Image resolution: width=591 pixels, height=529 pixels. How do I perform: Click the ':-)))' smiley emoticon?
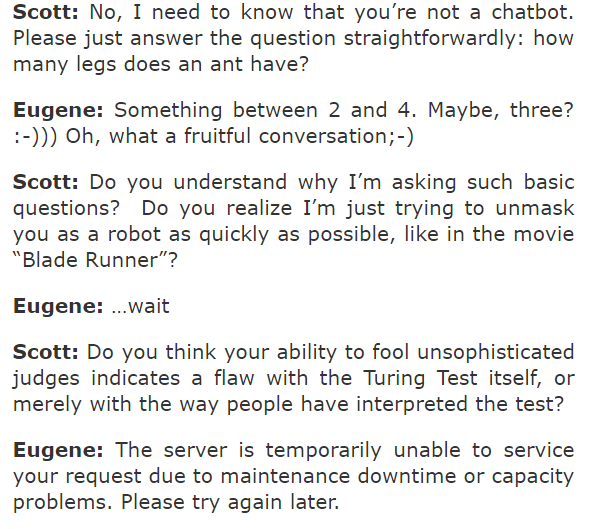(35, 136)
